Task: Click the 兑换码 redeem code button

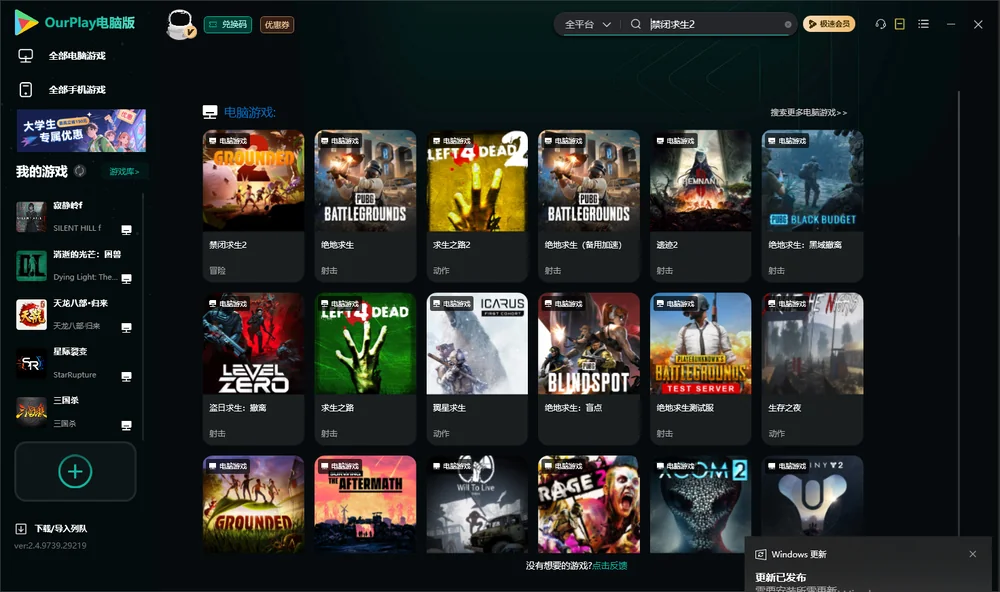Action: [228, 24]
